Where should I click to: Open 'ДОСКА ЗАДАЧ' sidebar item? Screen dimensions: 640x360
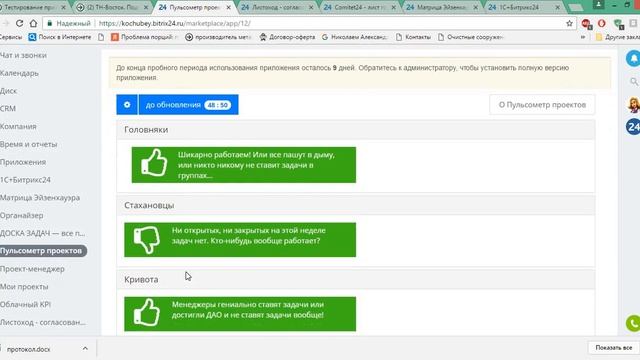click(42, 233)
